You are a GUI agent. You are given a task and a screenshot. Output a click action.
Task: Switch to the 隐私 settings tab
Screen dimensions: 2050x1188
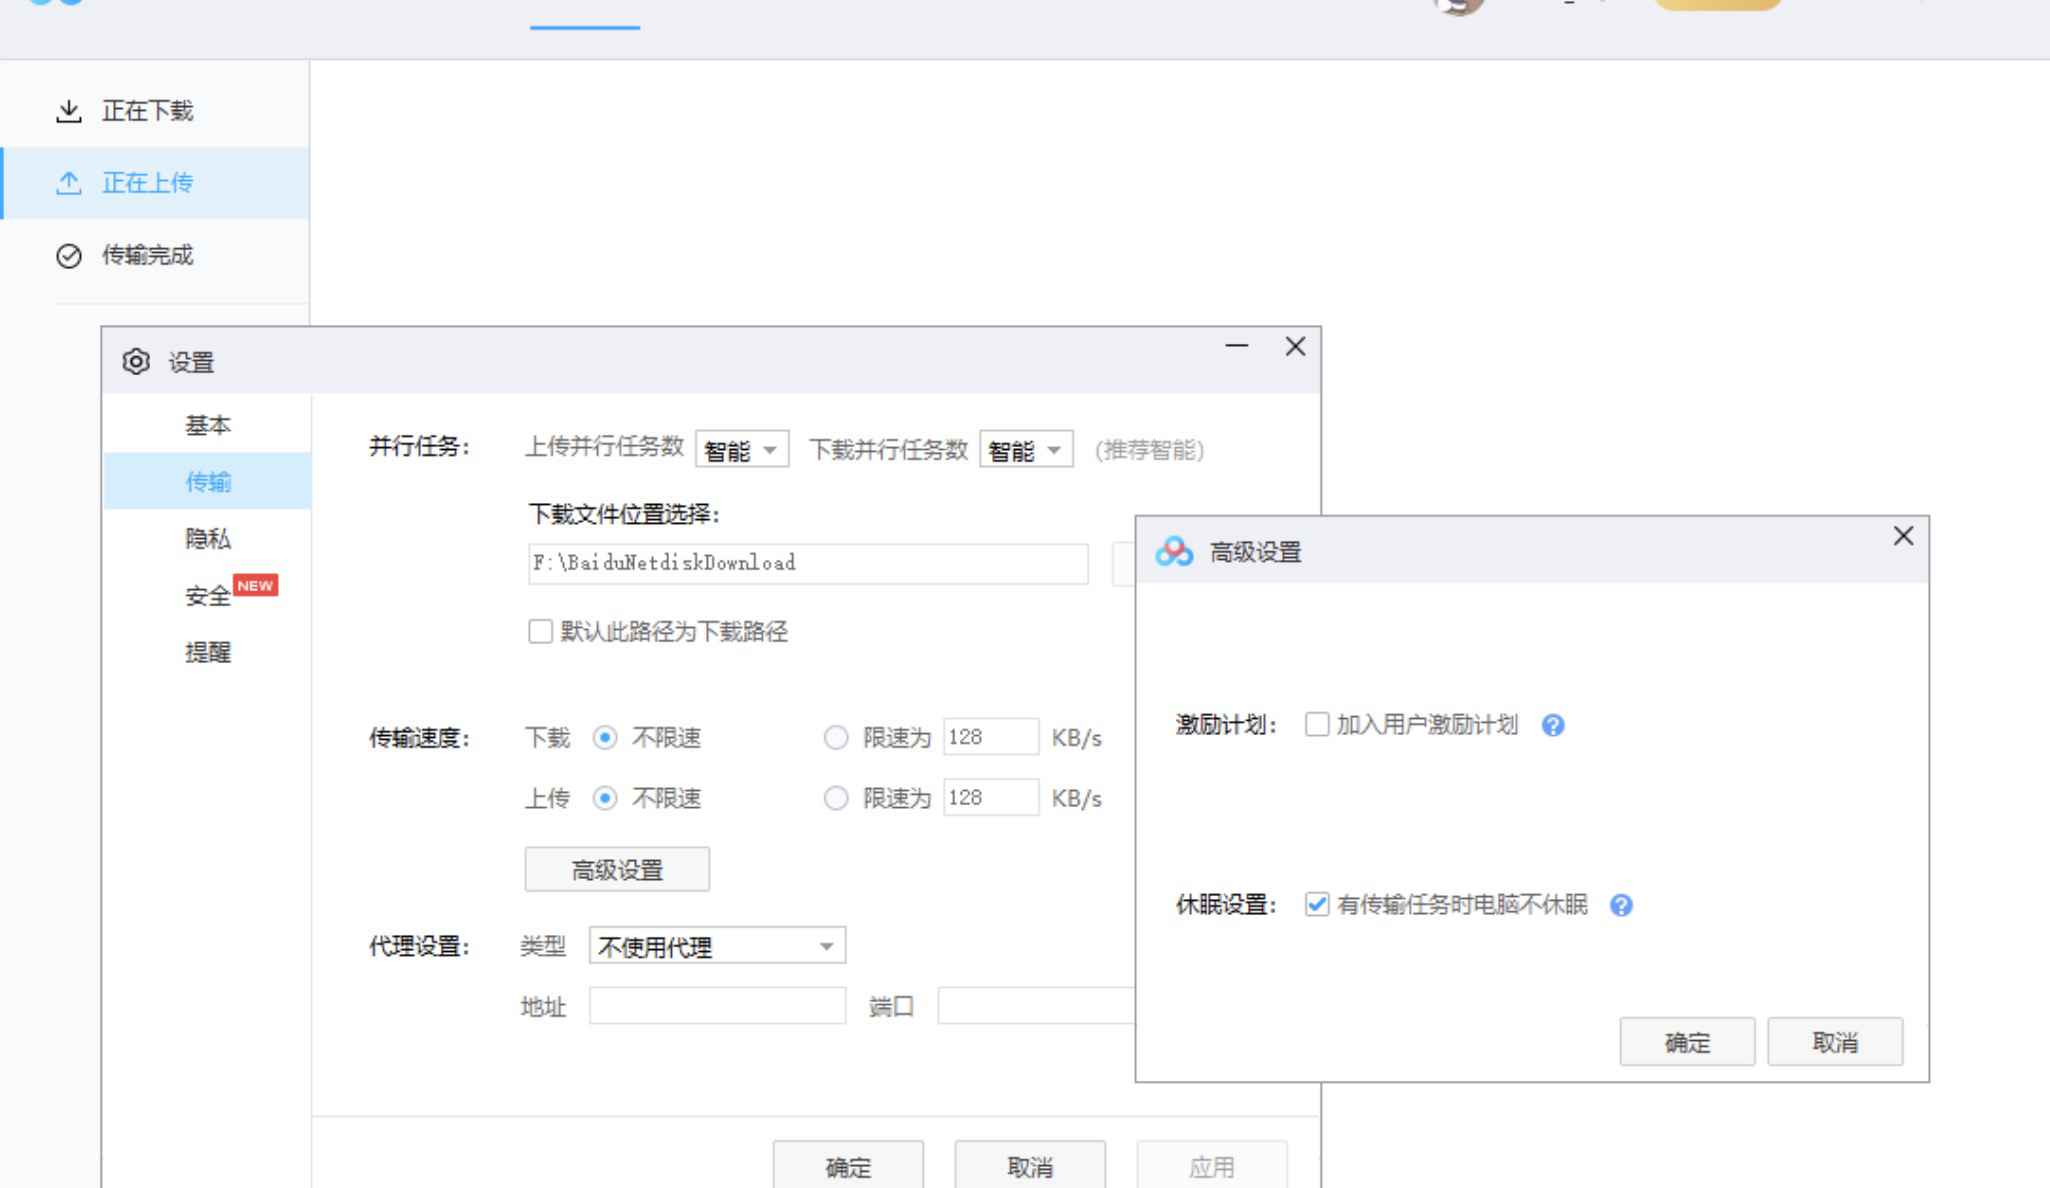(x=207, y=539)
